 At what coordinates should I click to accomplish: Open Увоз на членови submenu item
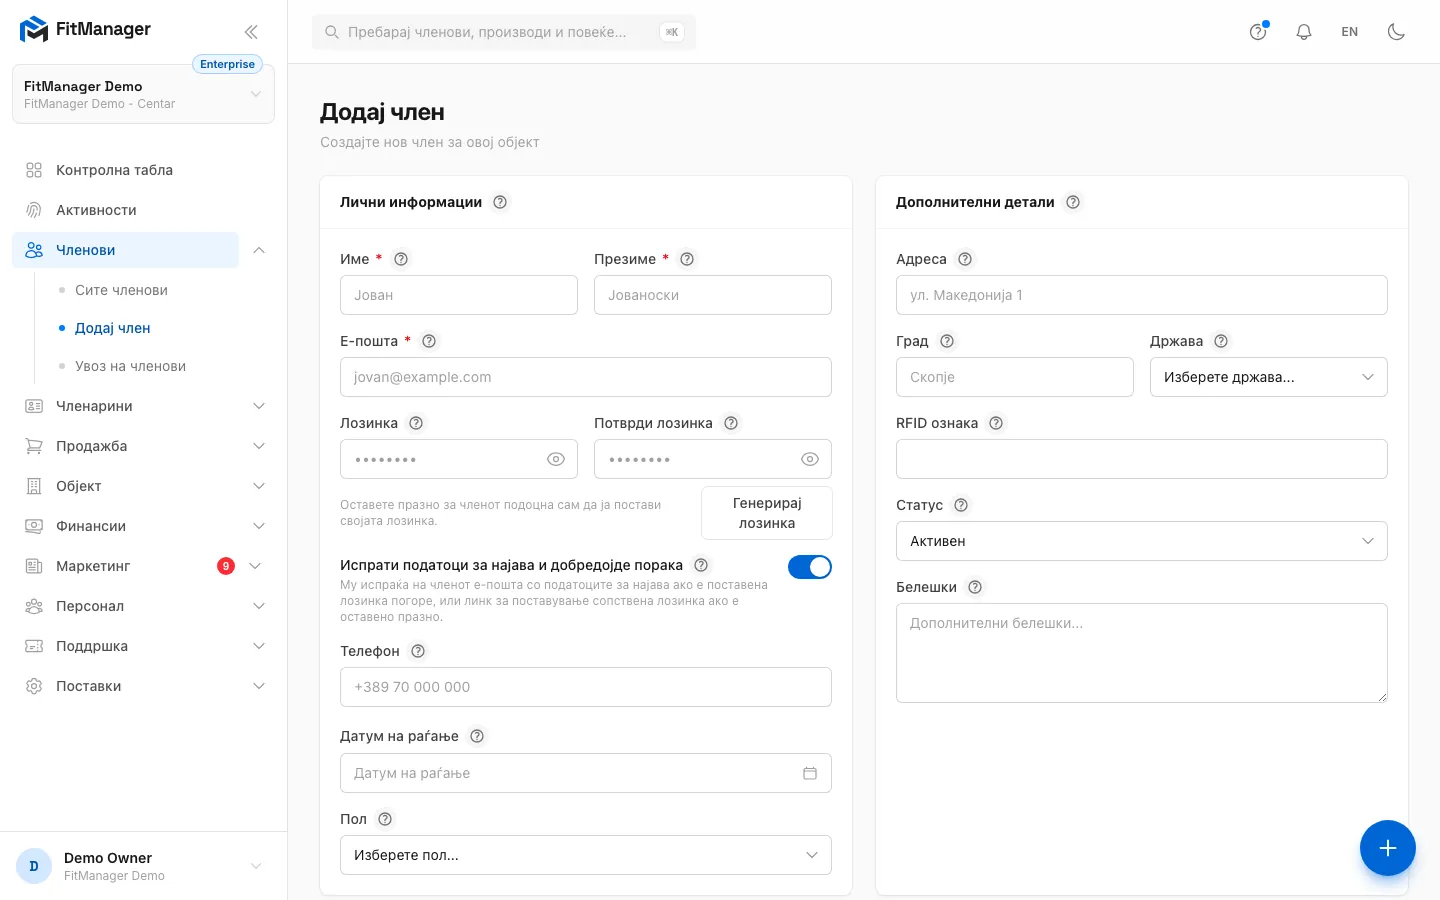tap(130, 366)
